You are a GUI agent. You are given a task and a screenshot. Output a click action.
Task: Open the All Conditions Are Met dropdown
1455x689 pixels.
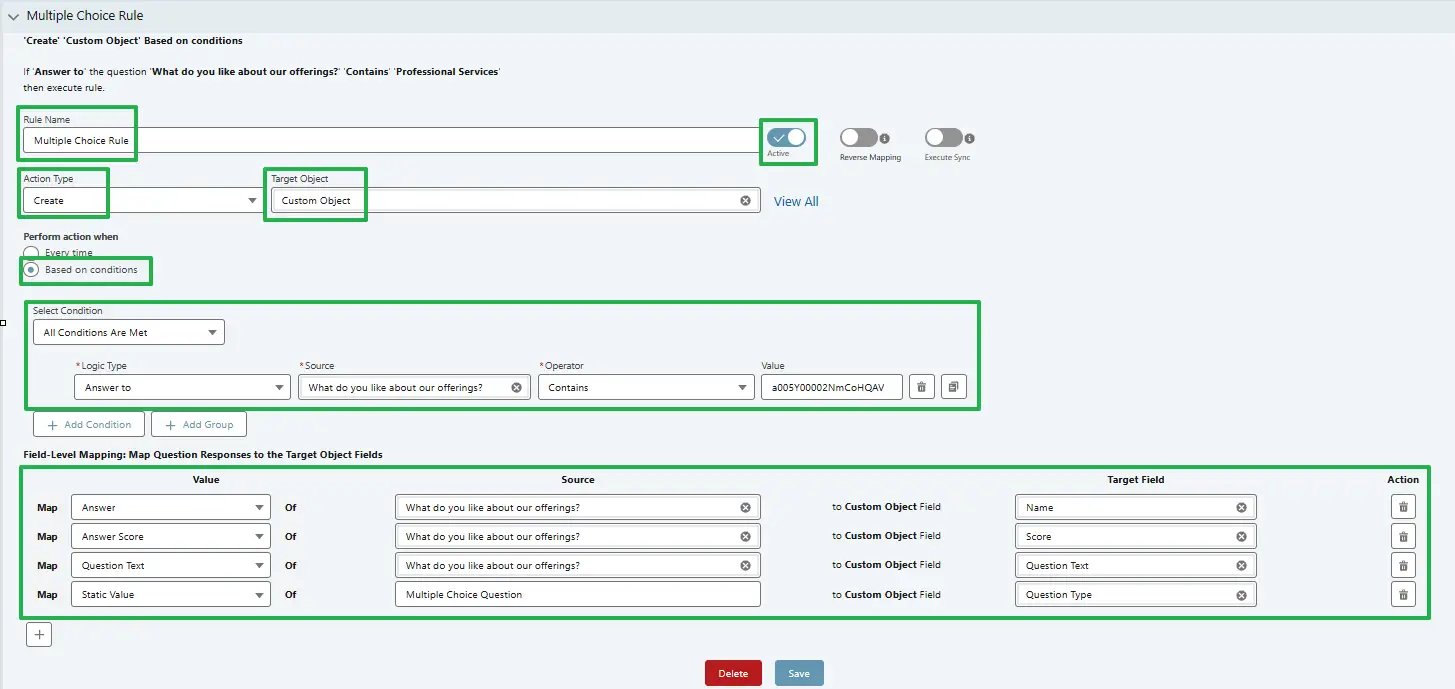pyautogui.click(x=129, y=332)
